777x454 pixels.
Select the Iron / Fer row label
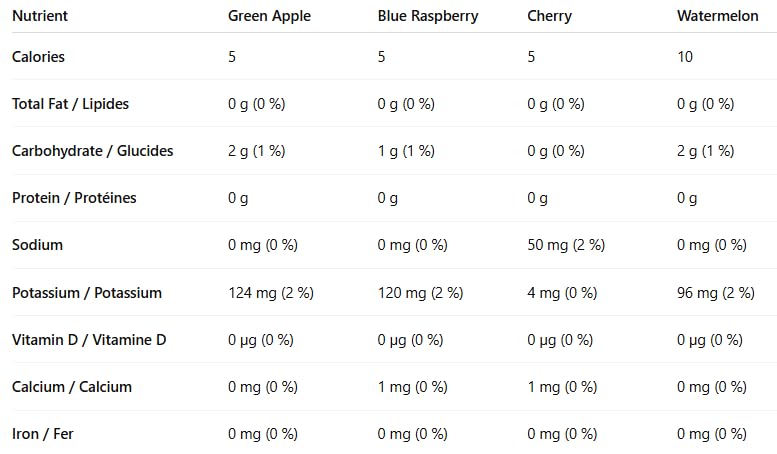[x=44, y=434]
